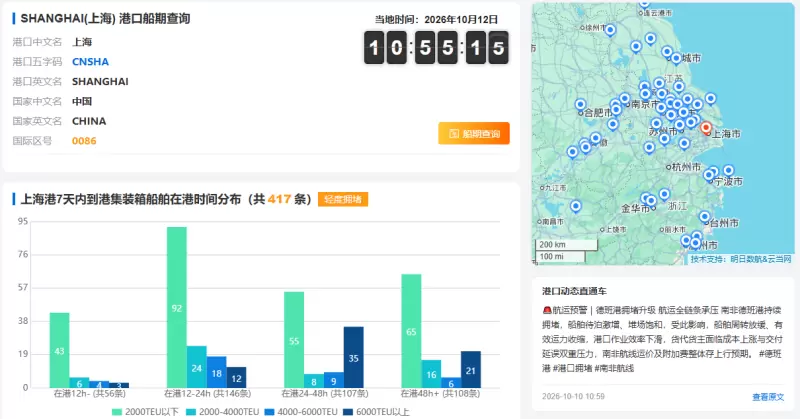Click the blue map marker beside 台州市

(705, 217)
